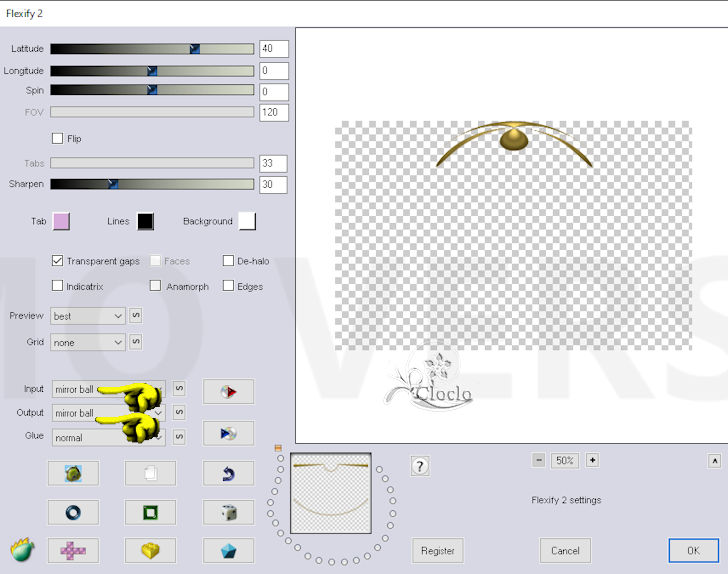Click the blue ring icon button
Viewport: 728px width, 574px height.
[x=73, y=512]
